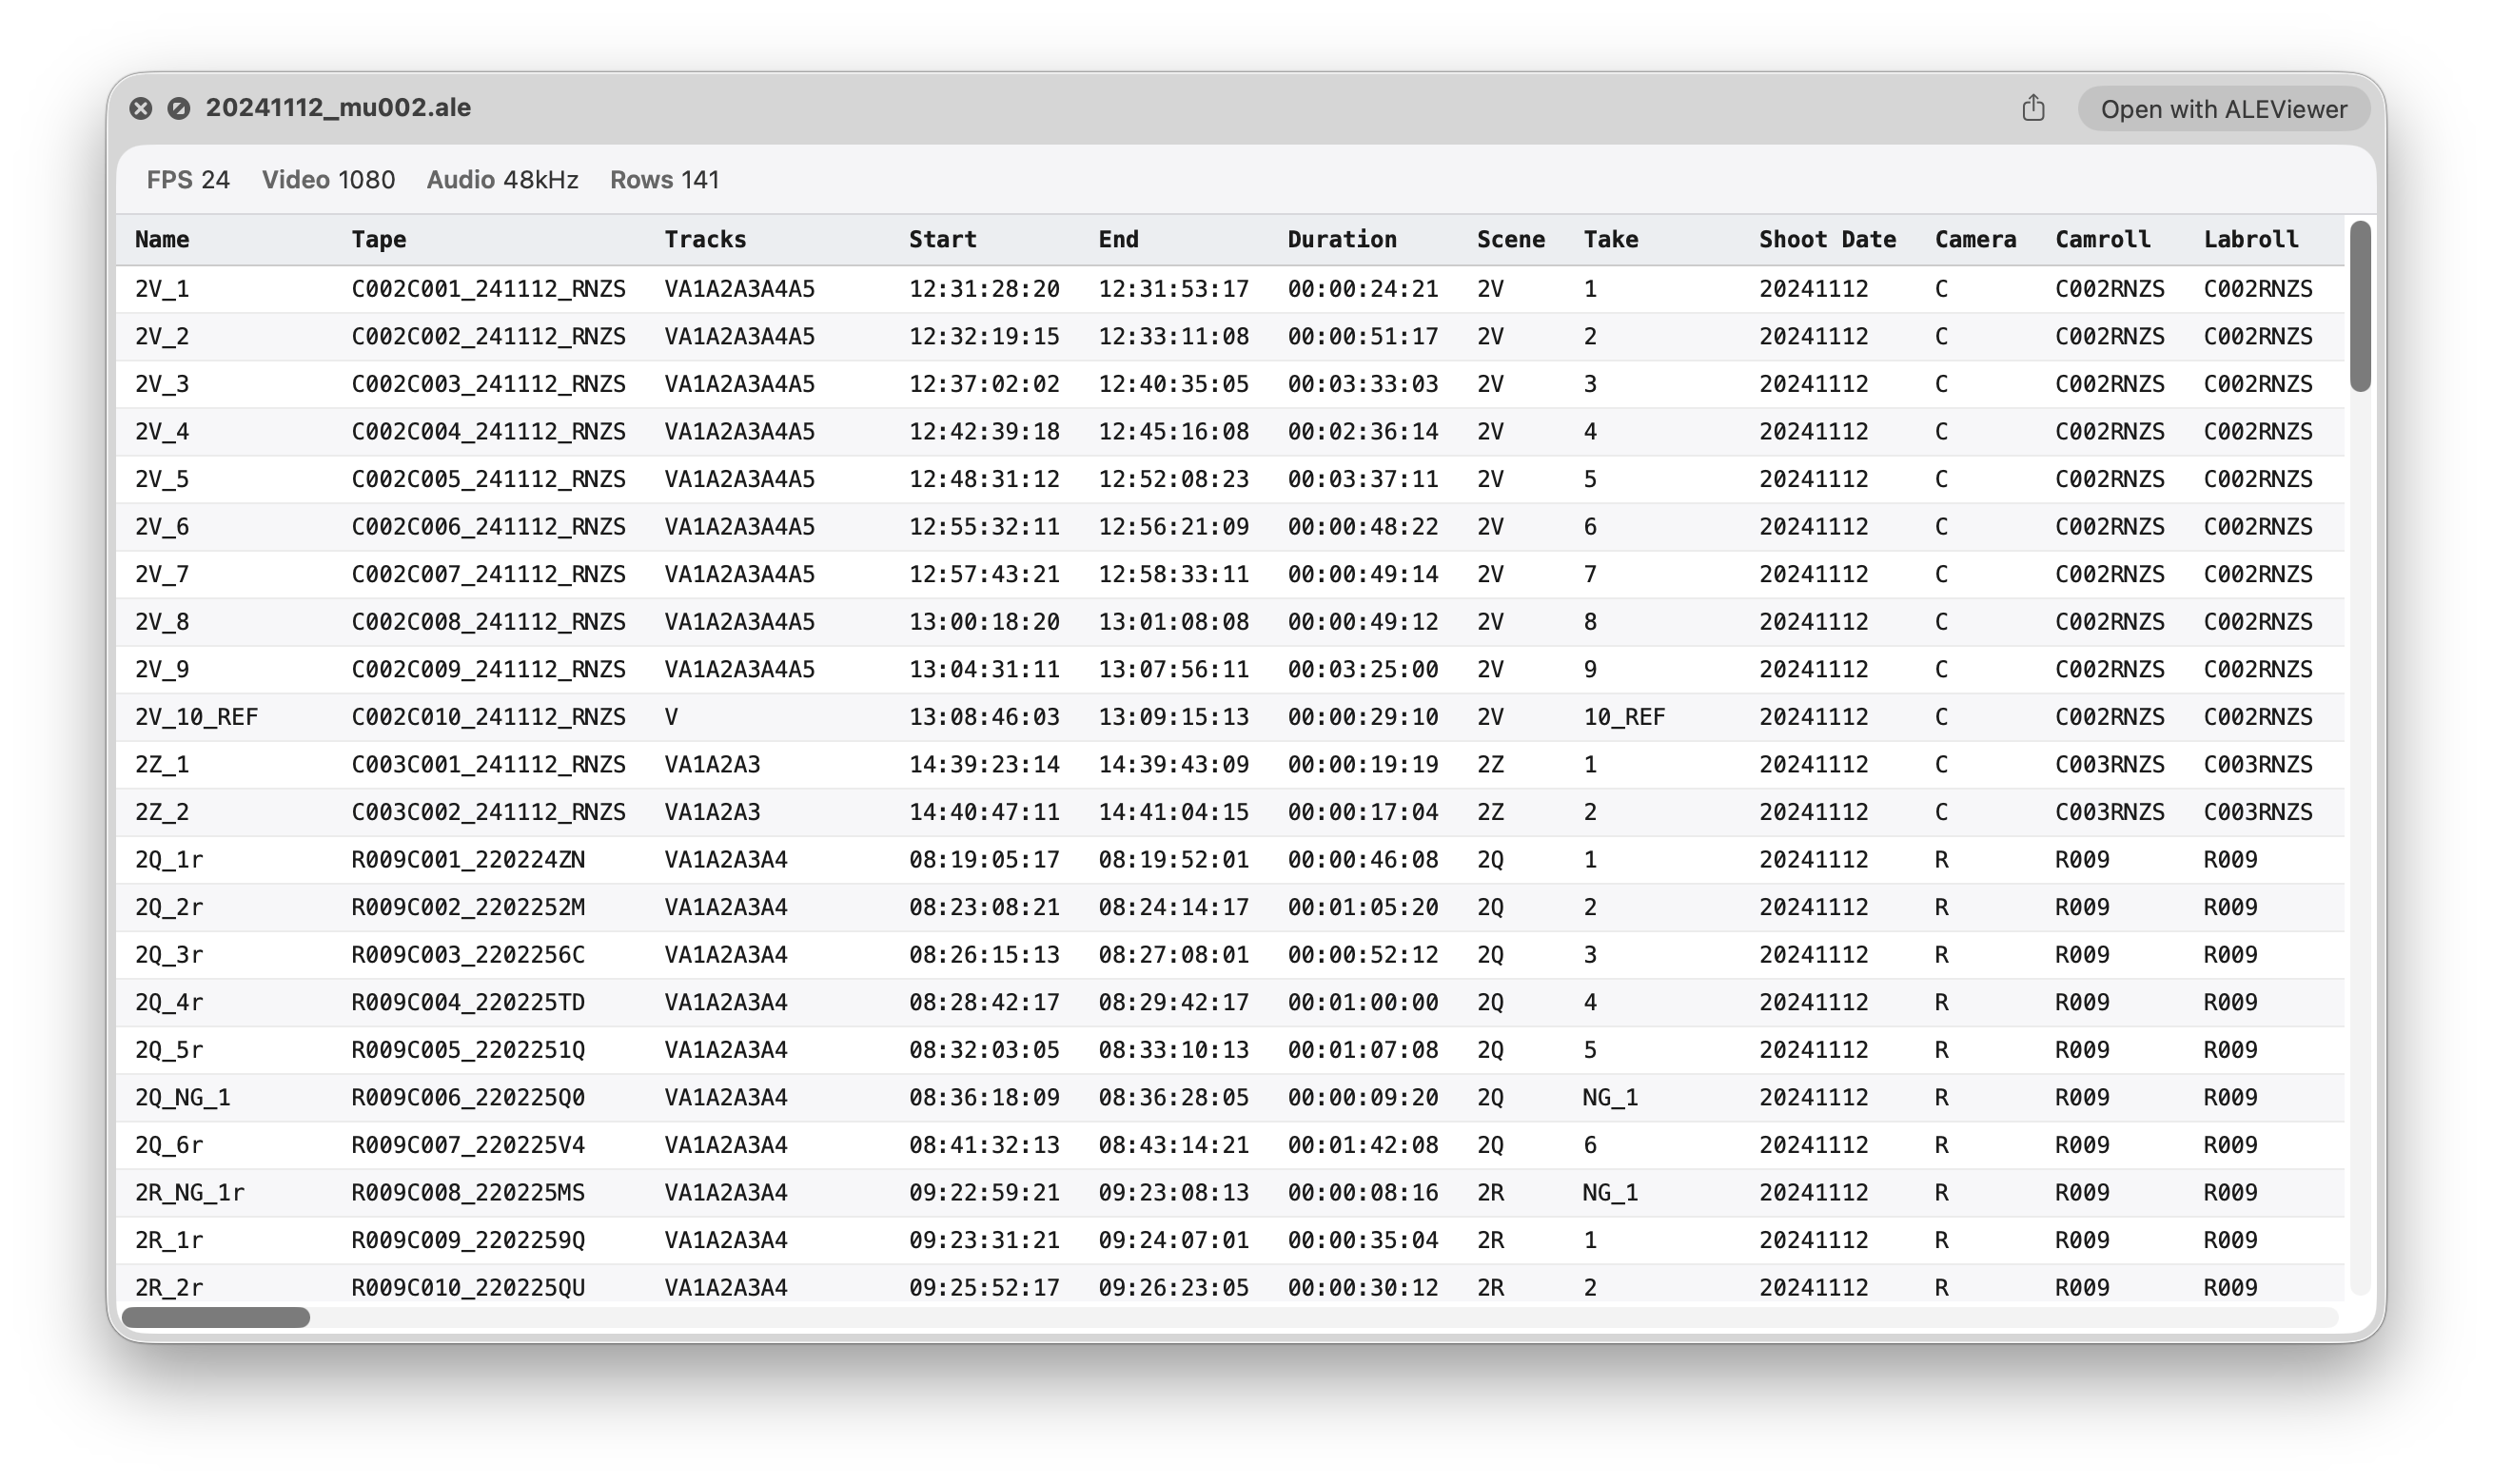2493x1484 pixels.
Task: Select the 2Z_2 row
Action: [x=1230, y=812]
